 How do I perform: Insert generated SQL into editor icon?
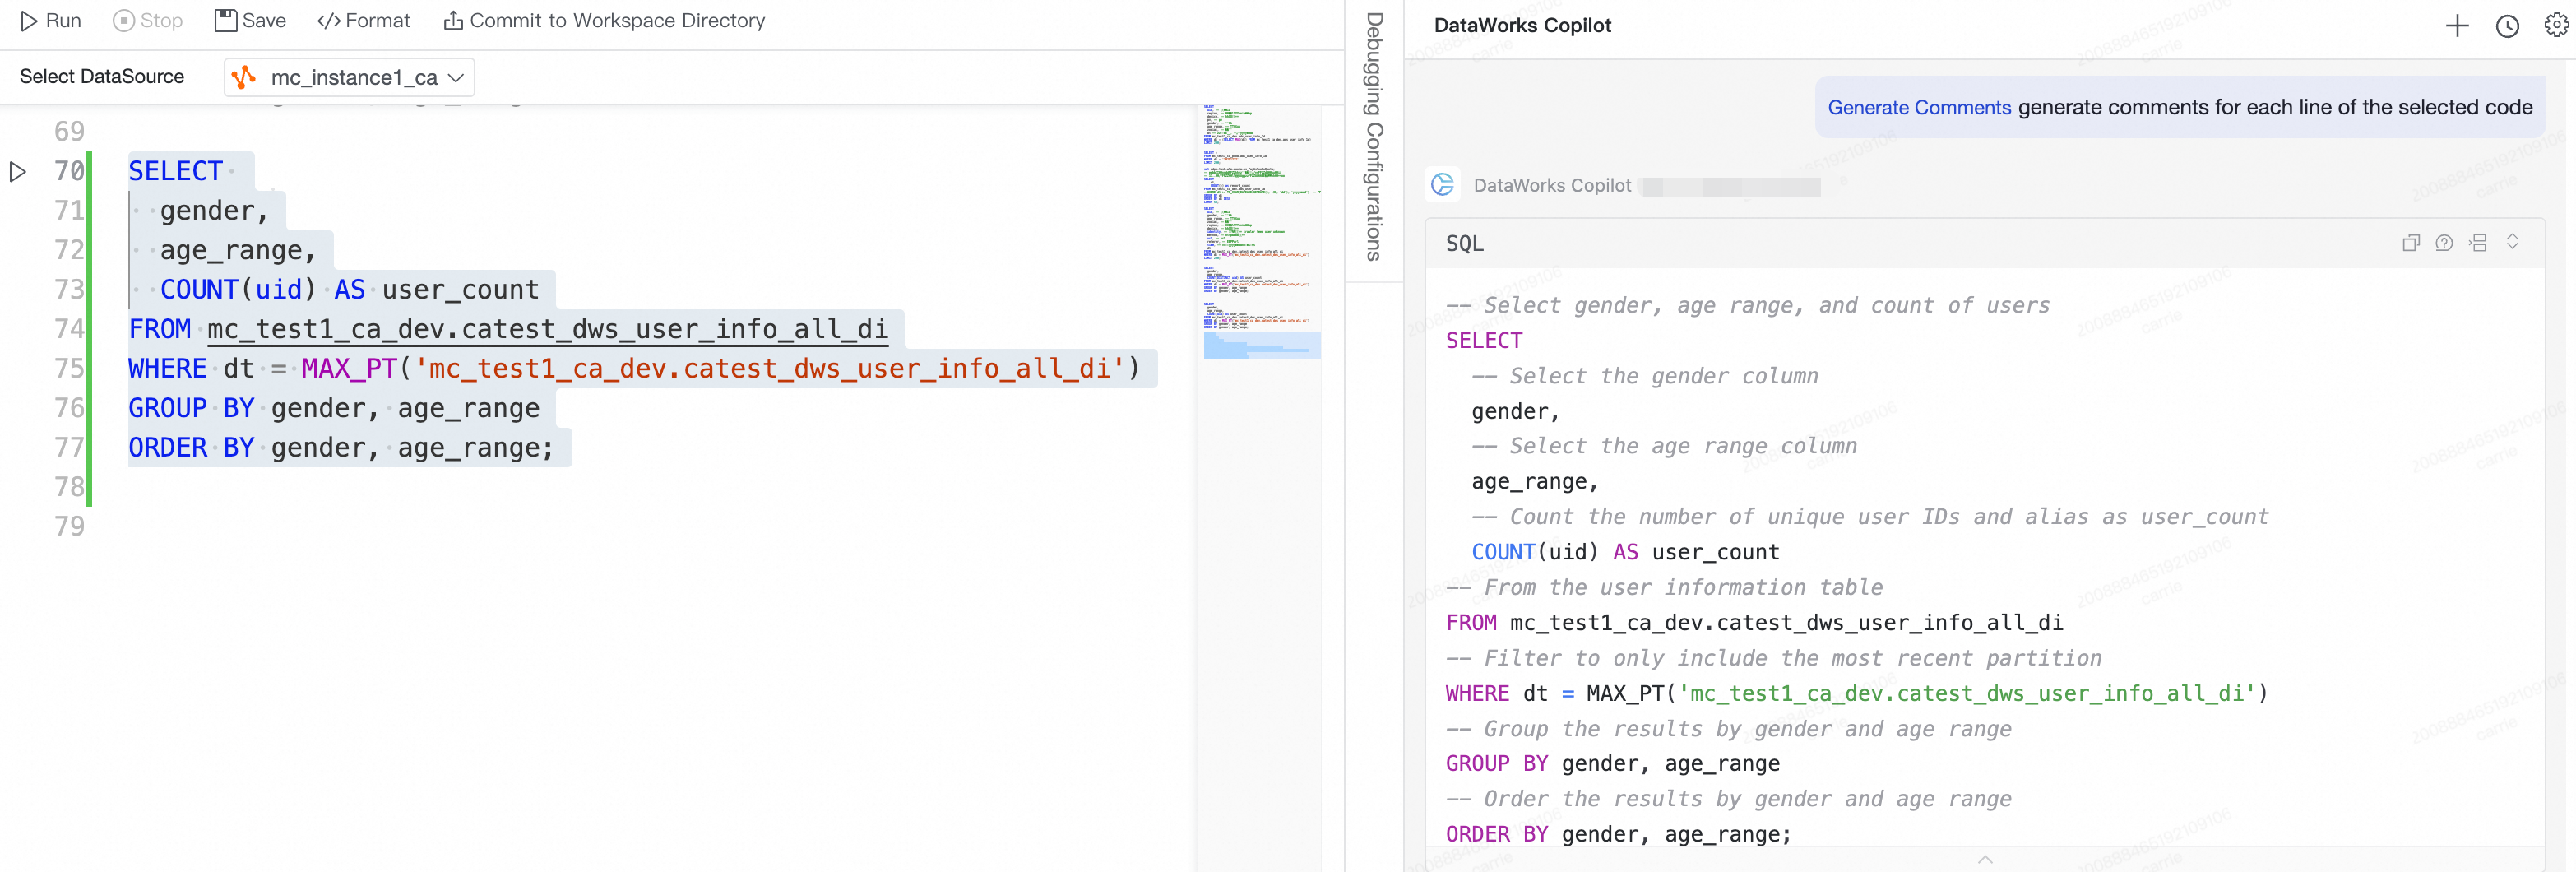tap(2478, 243)
